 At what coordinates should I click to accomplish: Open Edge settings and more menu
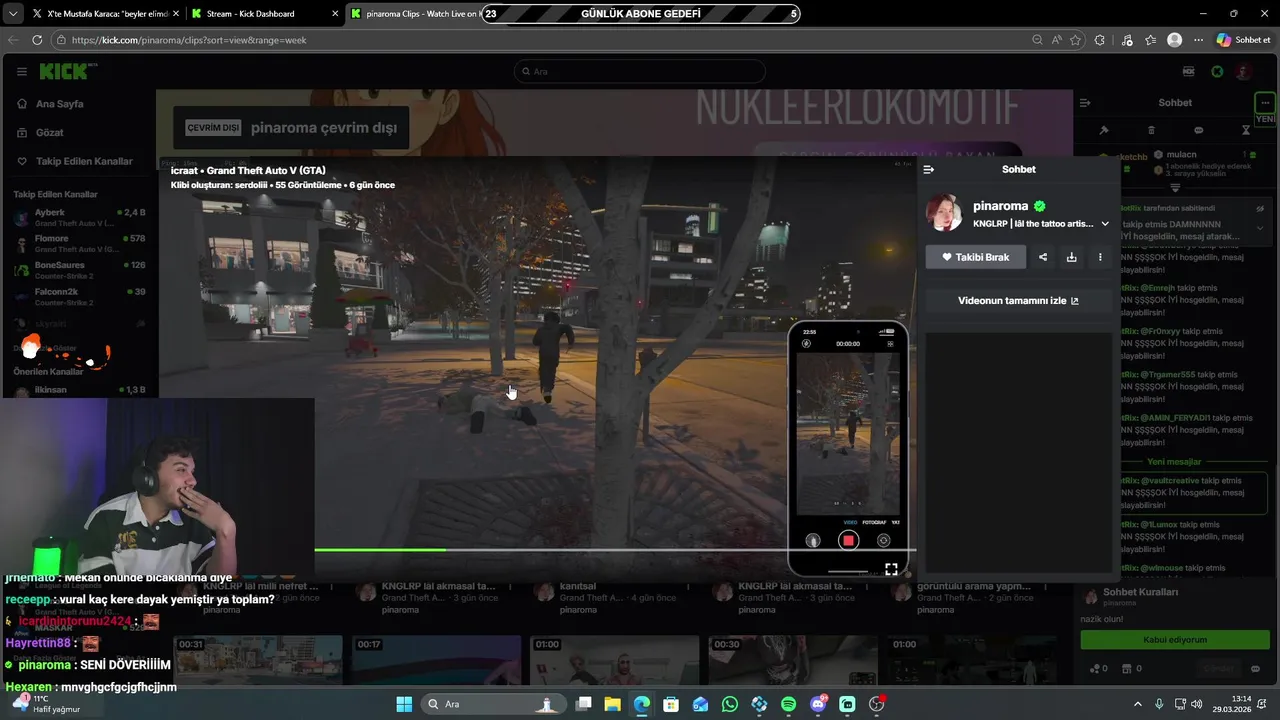(1198, 40)
